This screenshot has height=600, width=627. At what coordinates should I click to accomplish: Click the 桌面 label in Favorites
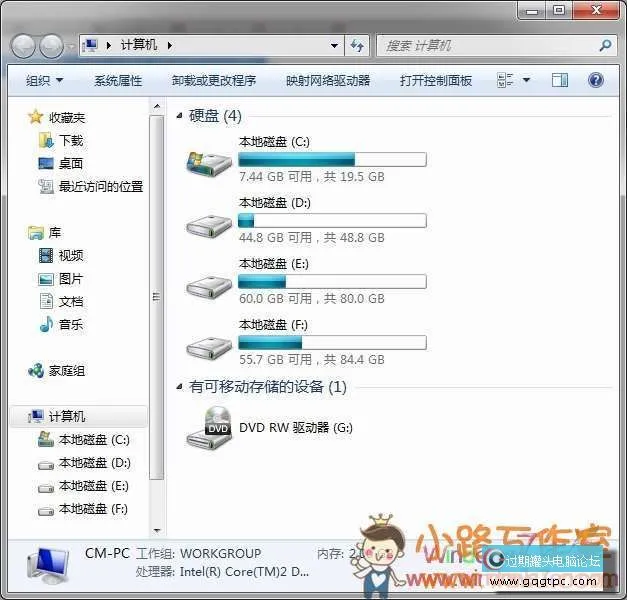[x=71, y=164]
